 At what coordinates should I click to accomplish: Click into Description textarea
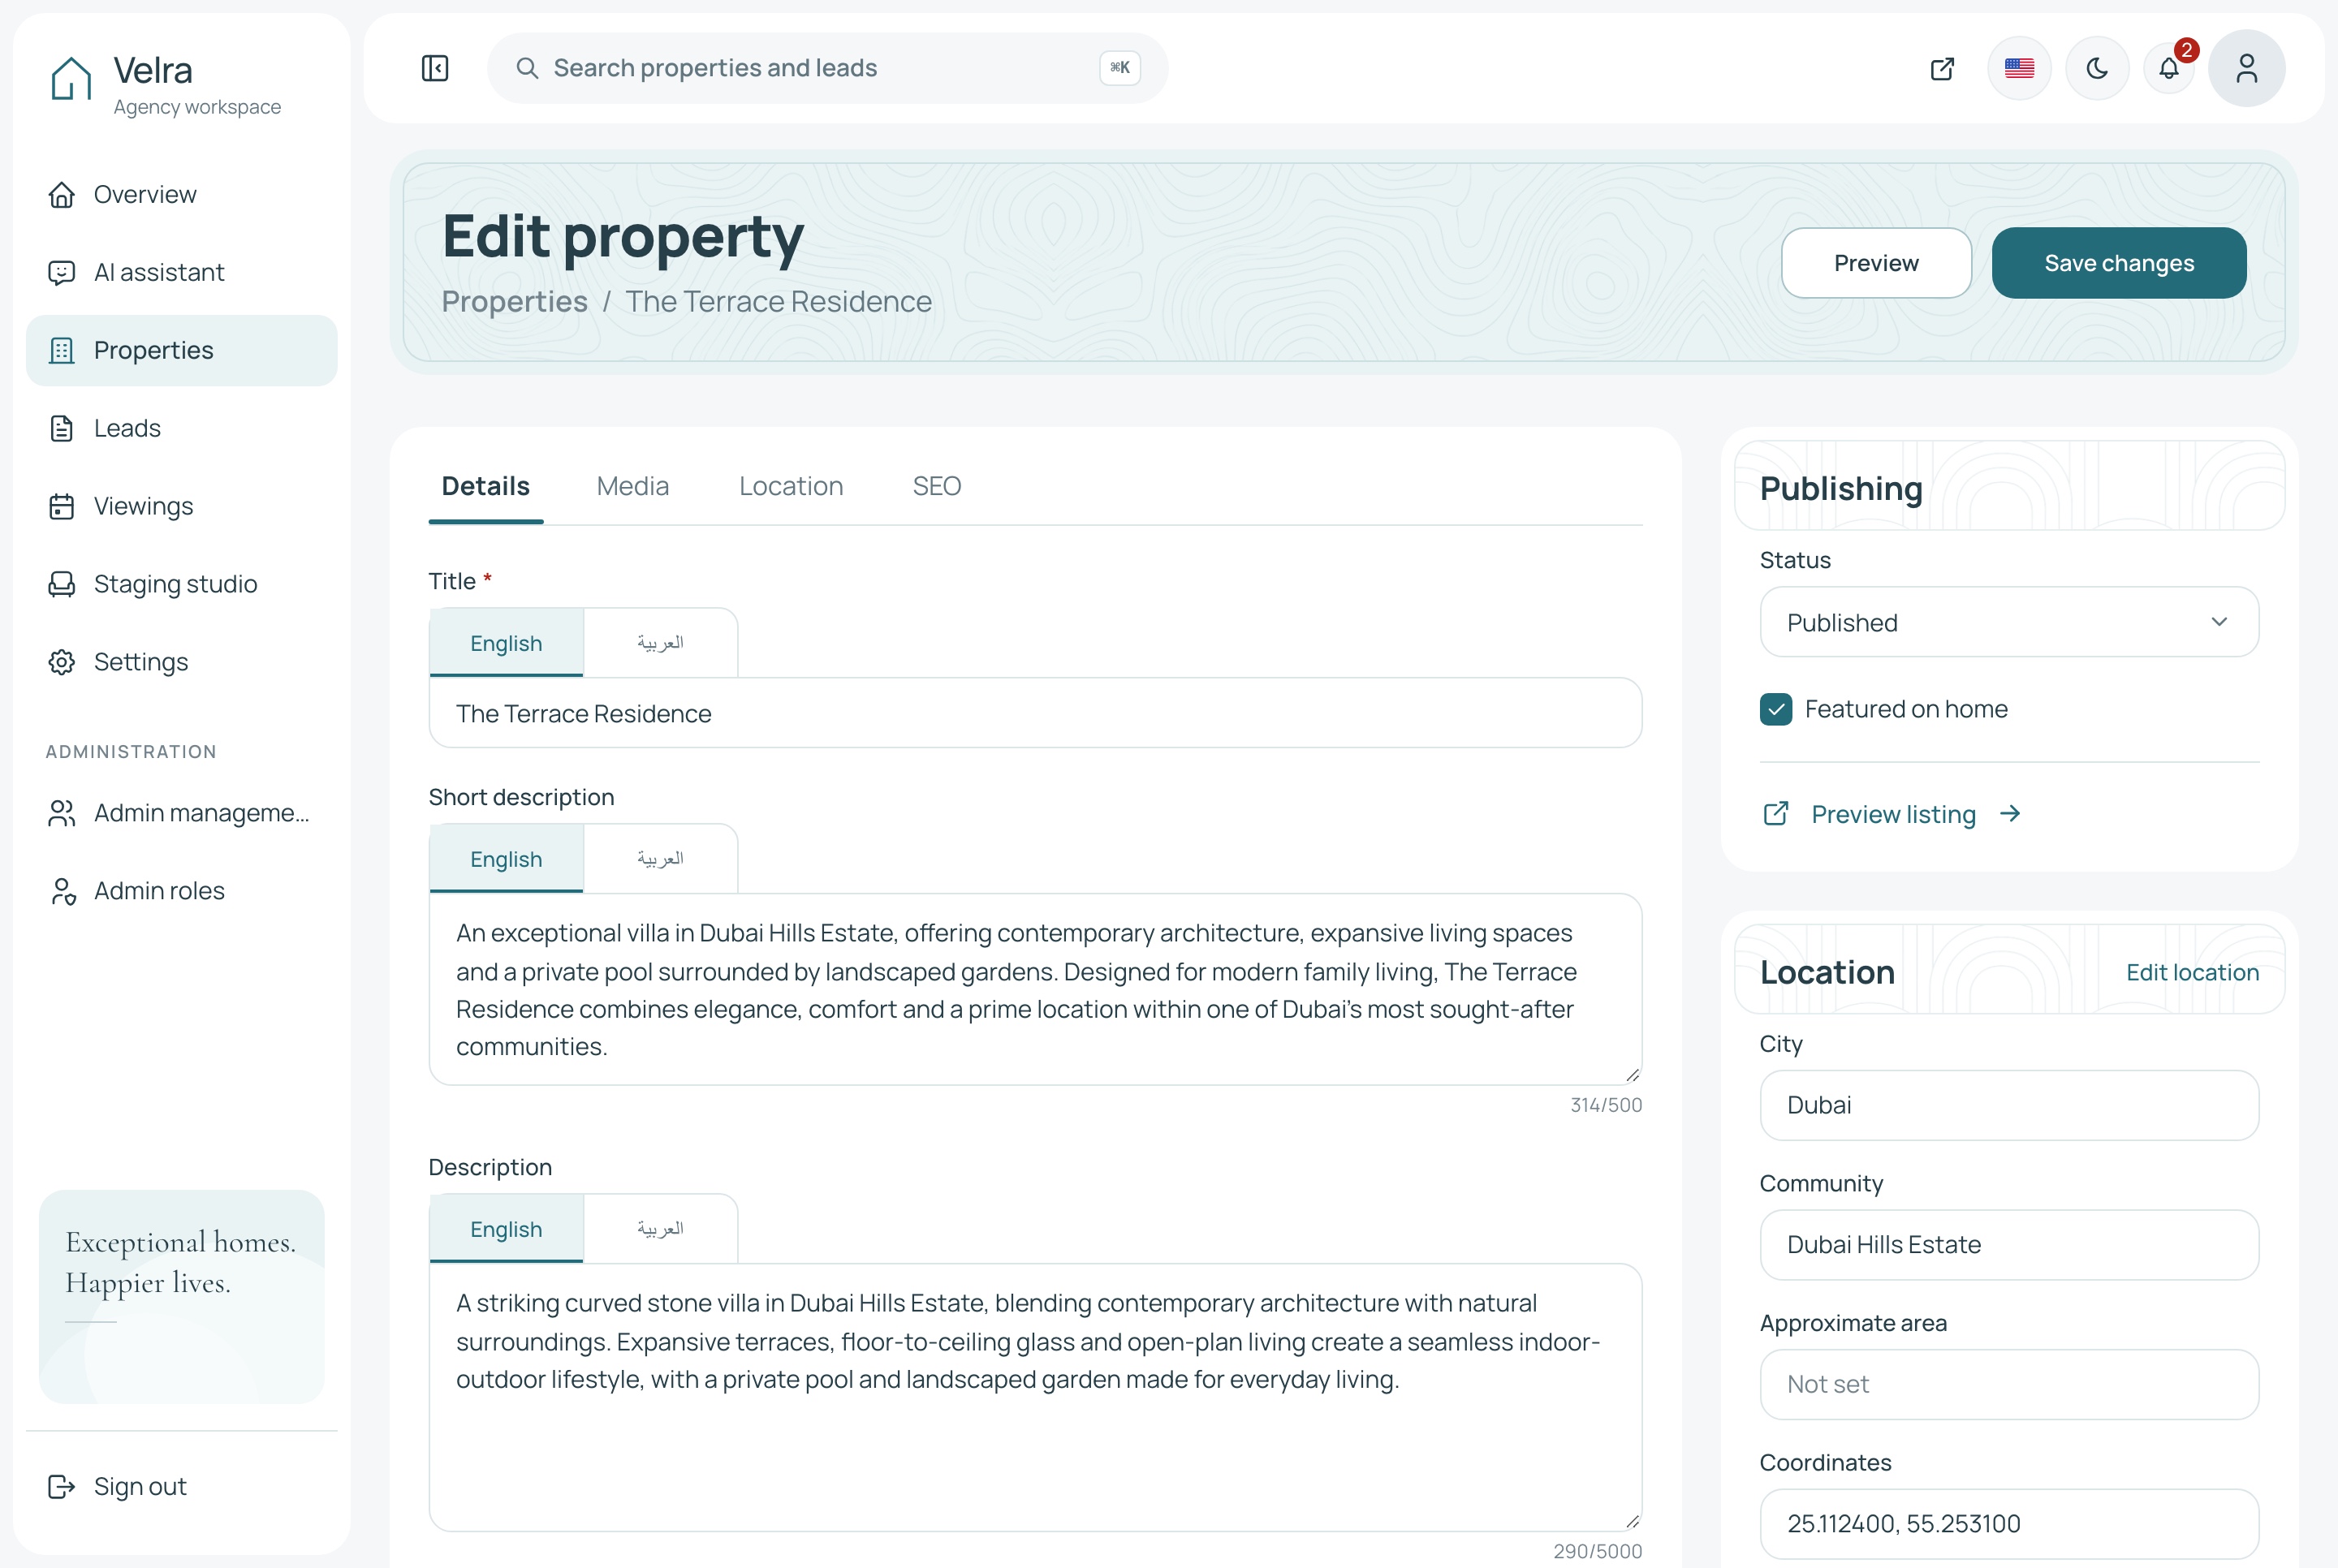tap(1035, 1397)
